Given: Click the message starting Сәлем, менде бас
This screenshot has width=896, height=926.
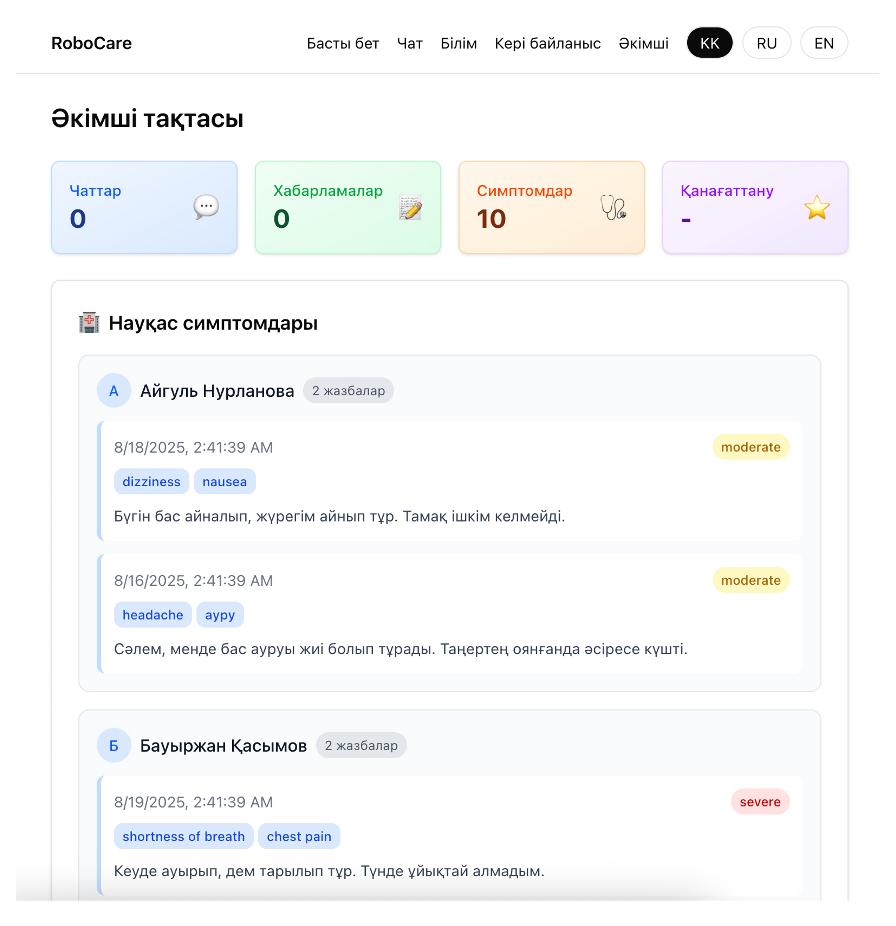Looking at the screenshot, I should [x=400, y=649].
